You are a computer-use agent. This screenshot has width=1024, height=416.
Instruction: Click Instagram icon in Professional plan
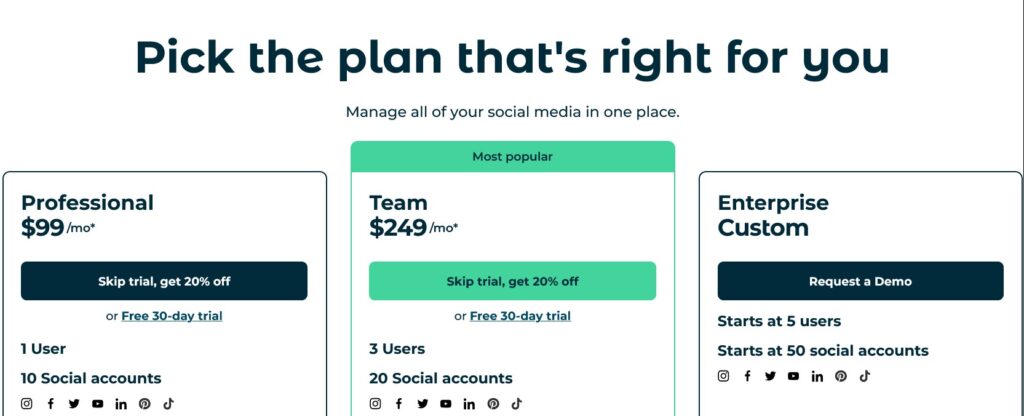[x=27, y=404]
